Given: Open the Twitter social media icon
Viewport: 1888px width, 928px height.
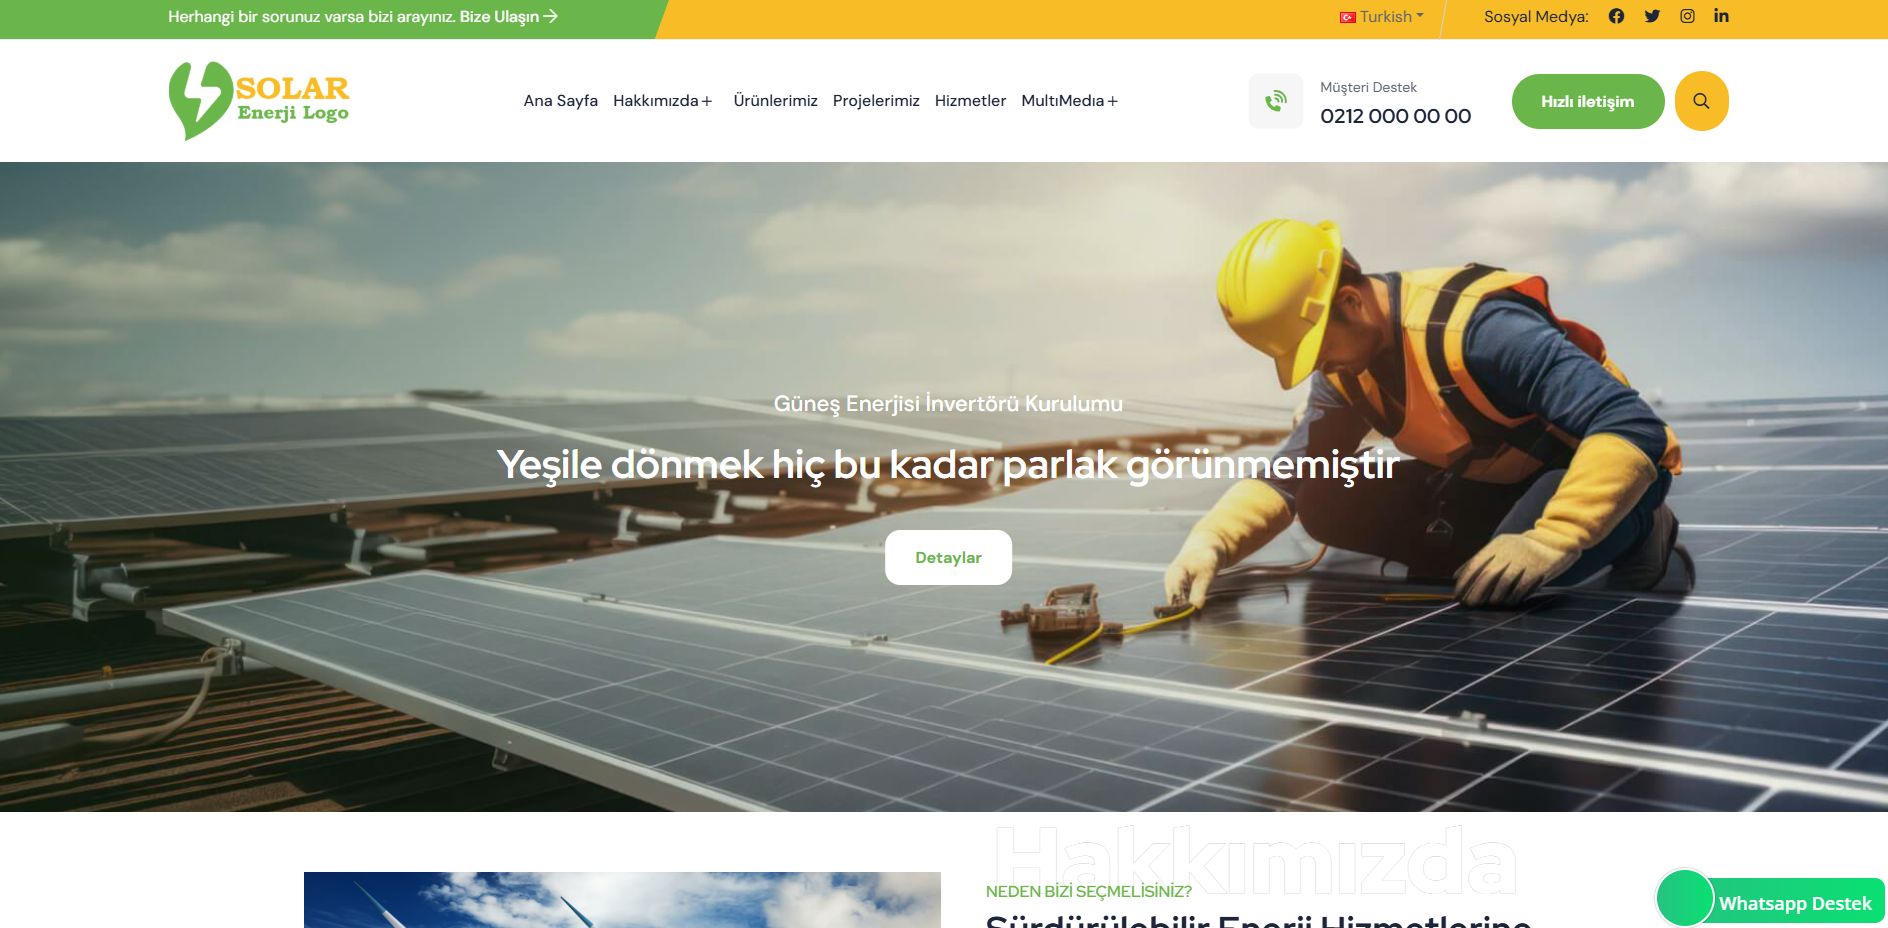Looking at the screenshot, I should (x=1652, y=16).
